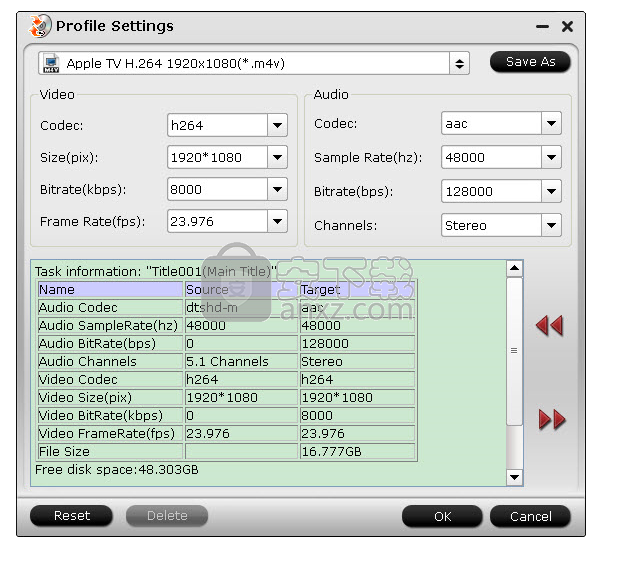Viewport: 618px width, 567px height.
Task: Expand the Channels dropdown
Action: (x=551, y=225)
